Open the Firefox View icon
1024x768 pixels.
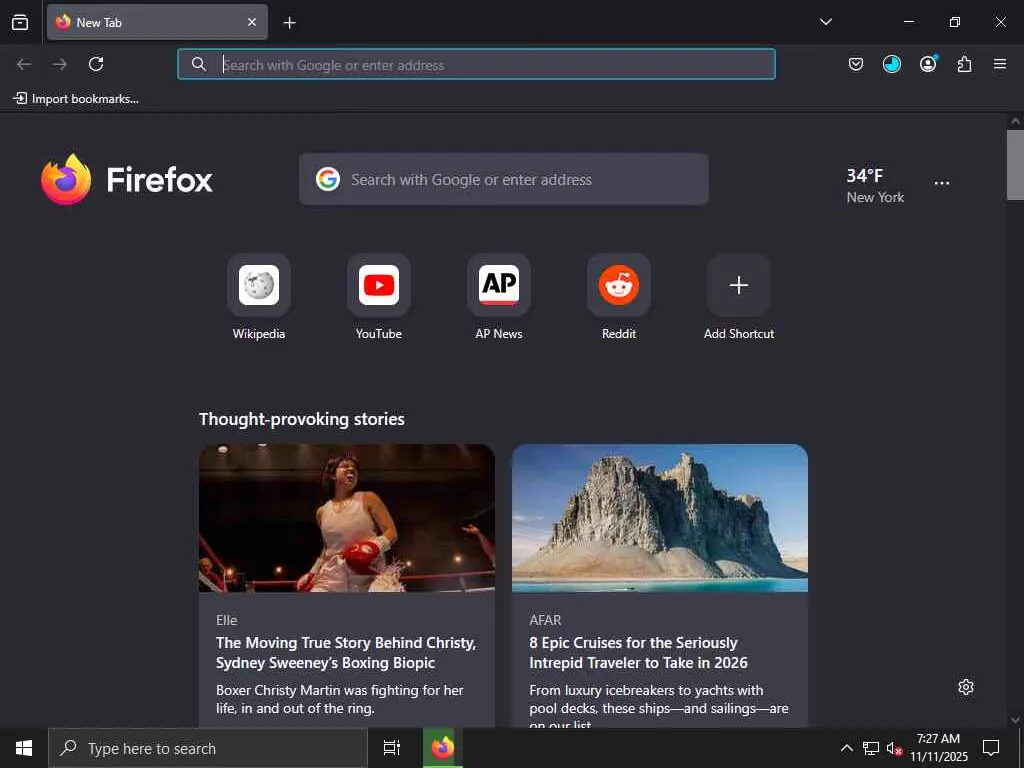(x=20, y=22)
